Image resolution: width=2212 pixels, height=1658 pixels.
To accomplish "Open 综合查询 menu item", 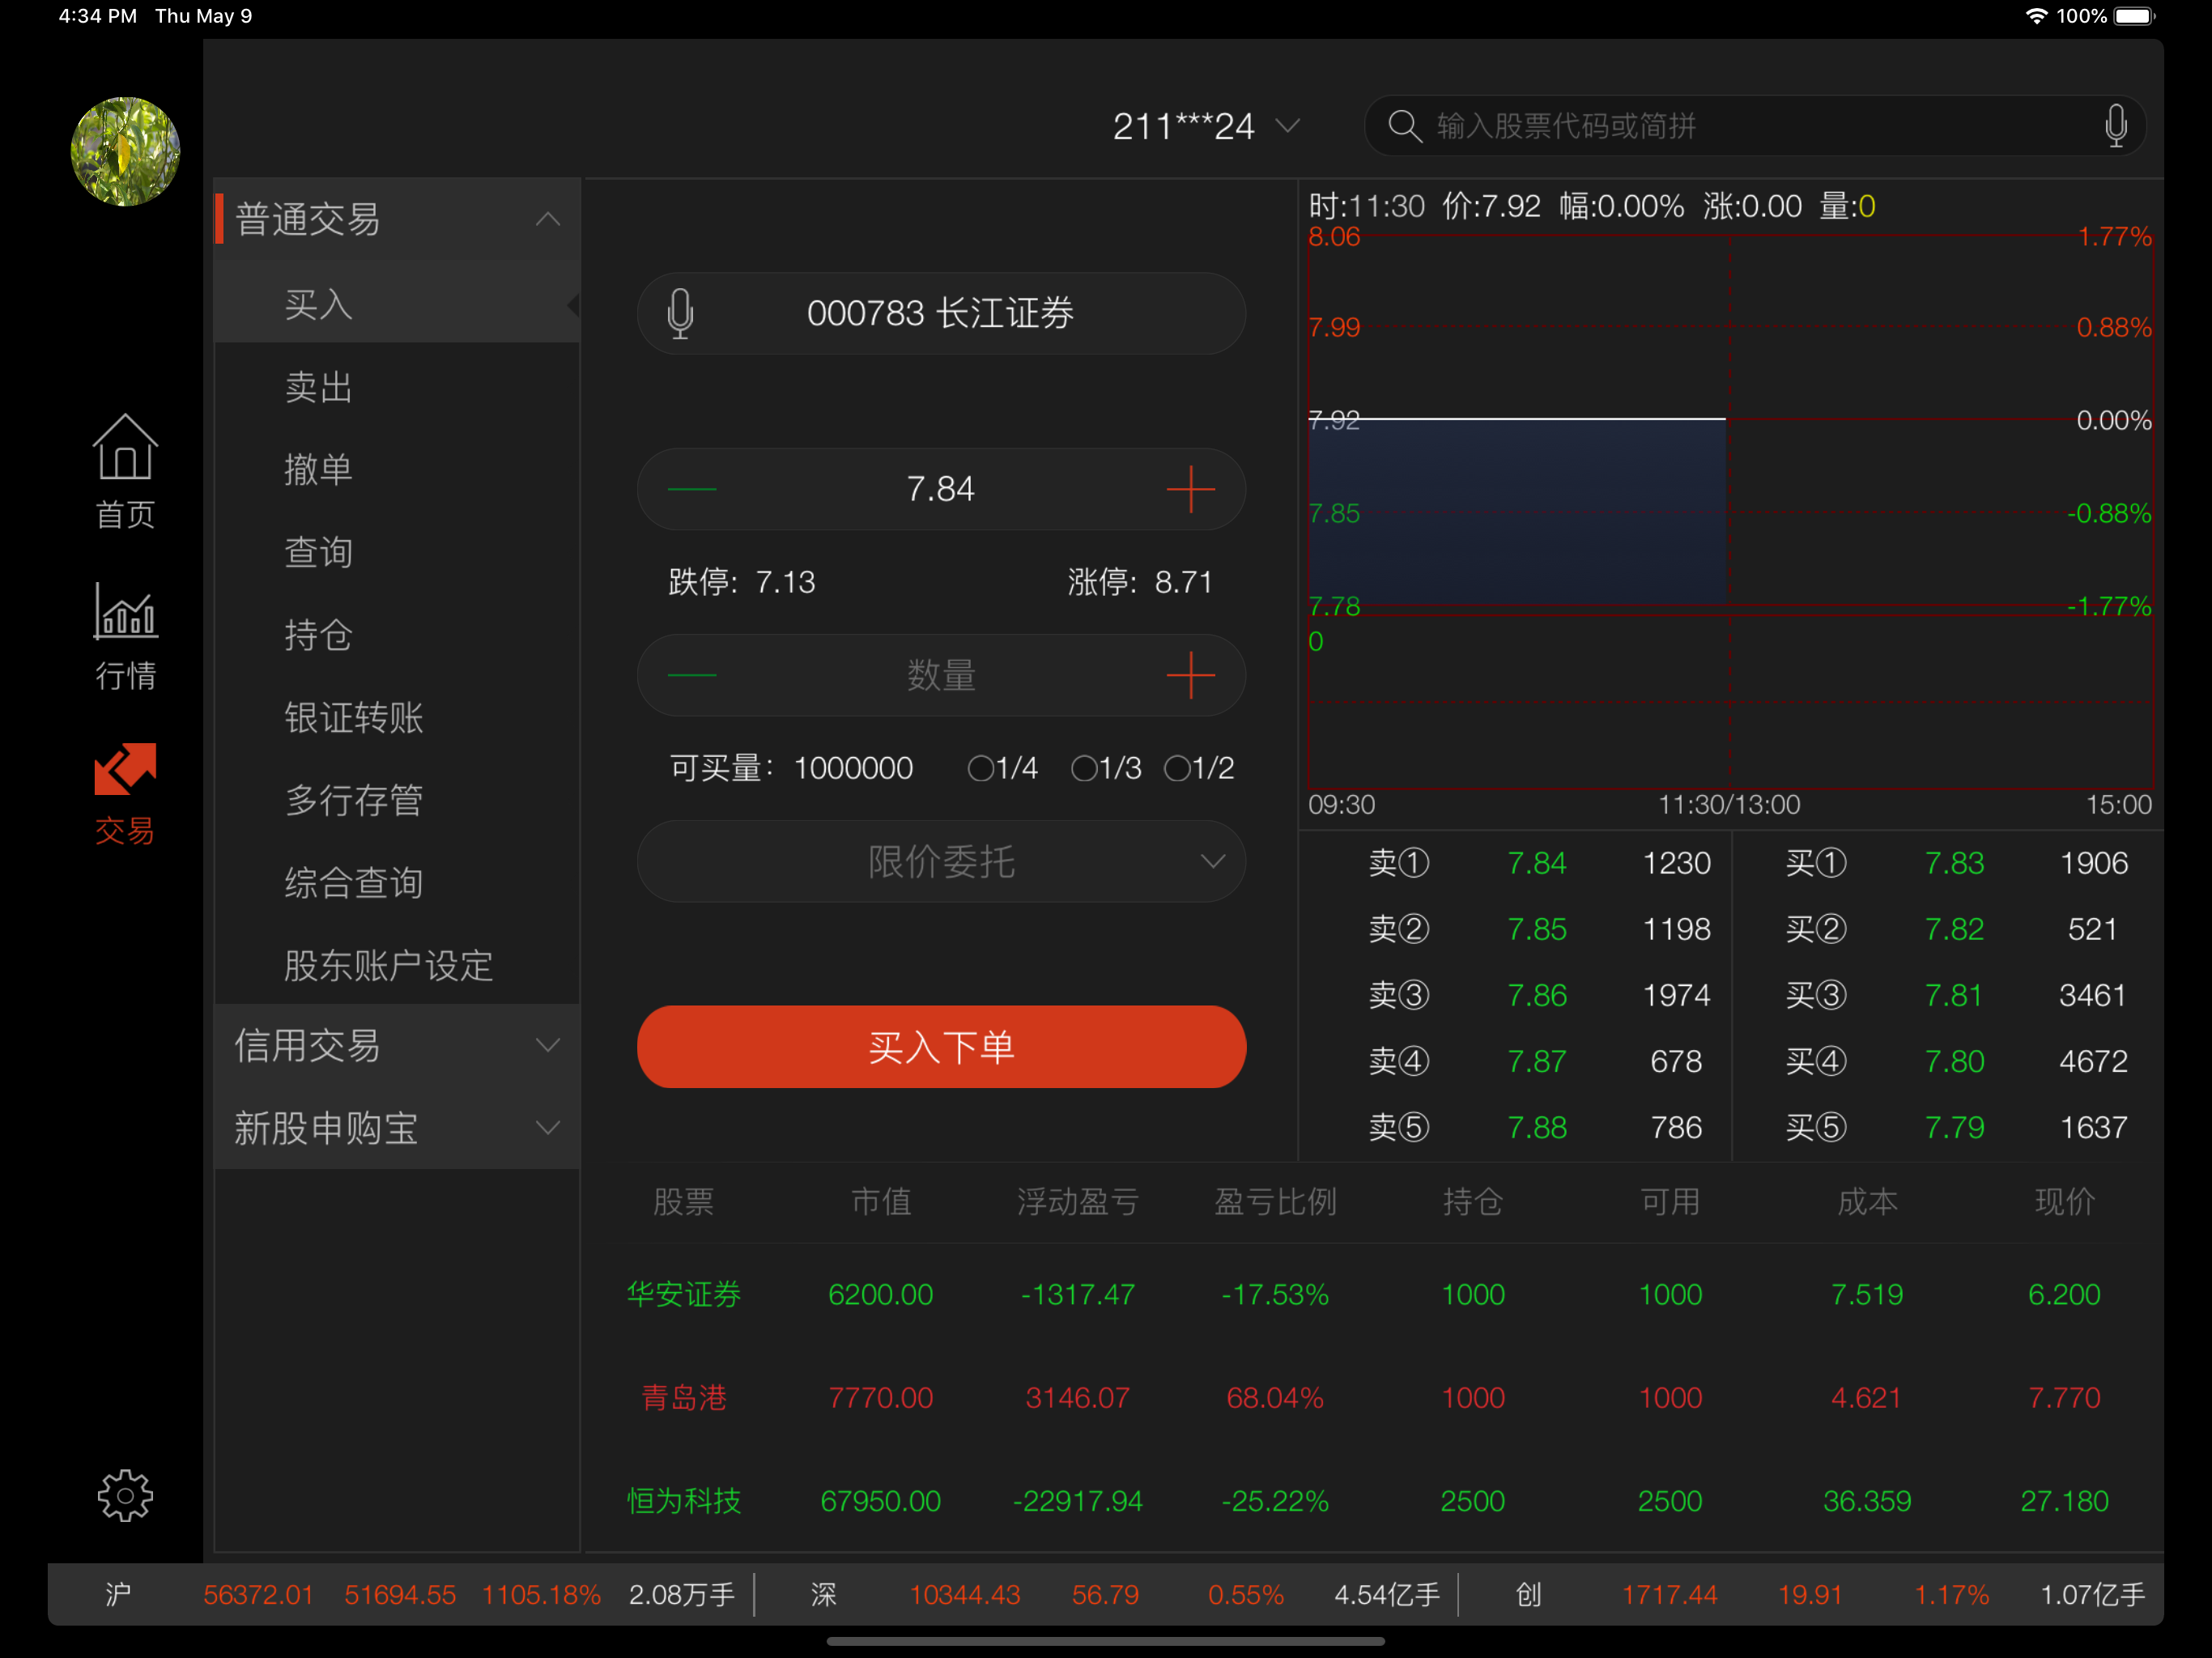I will pyautogui.click(x=398, y=882).
